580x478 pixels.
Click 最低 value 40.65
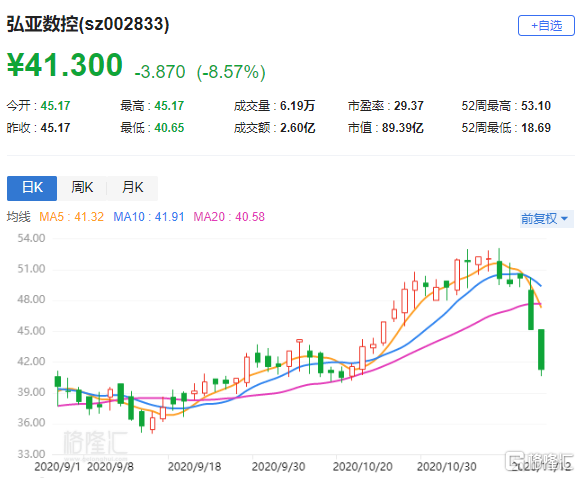pos(169,128)
